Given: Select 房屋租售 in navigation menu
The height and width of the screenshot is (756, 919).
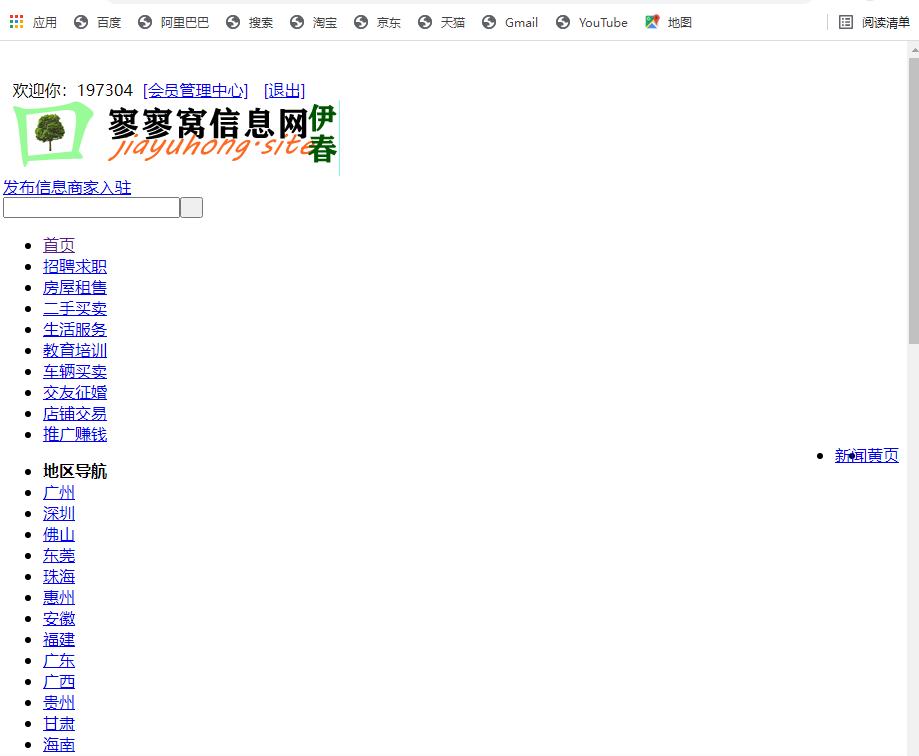Looking at the screenshot, I should (x=75, y=288).
